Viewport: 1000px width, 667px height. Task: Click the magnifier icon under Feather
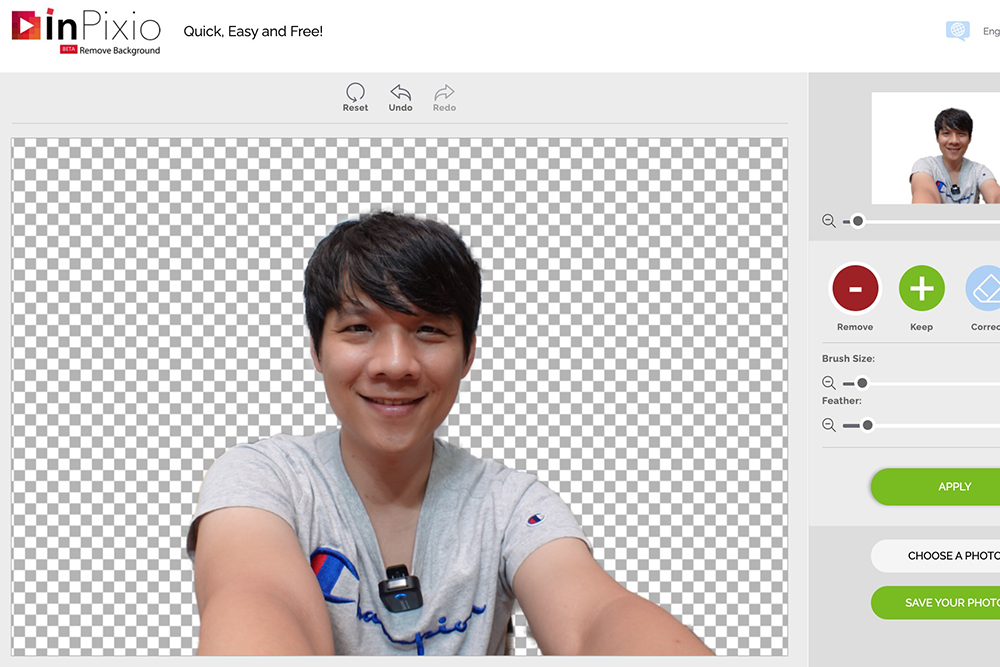(x=828, y=425)
